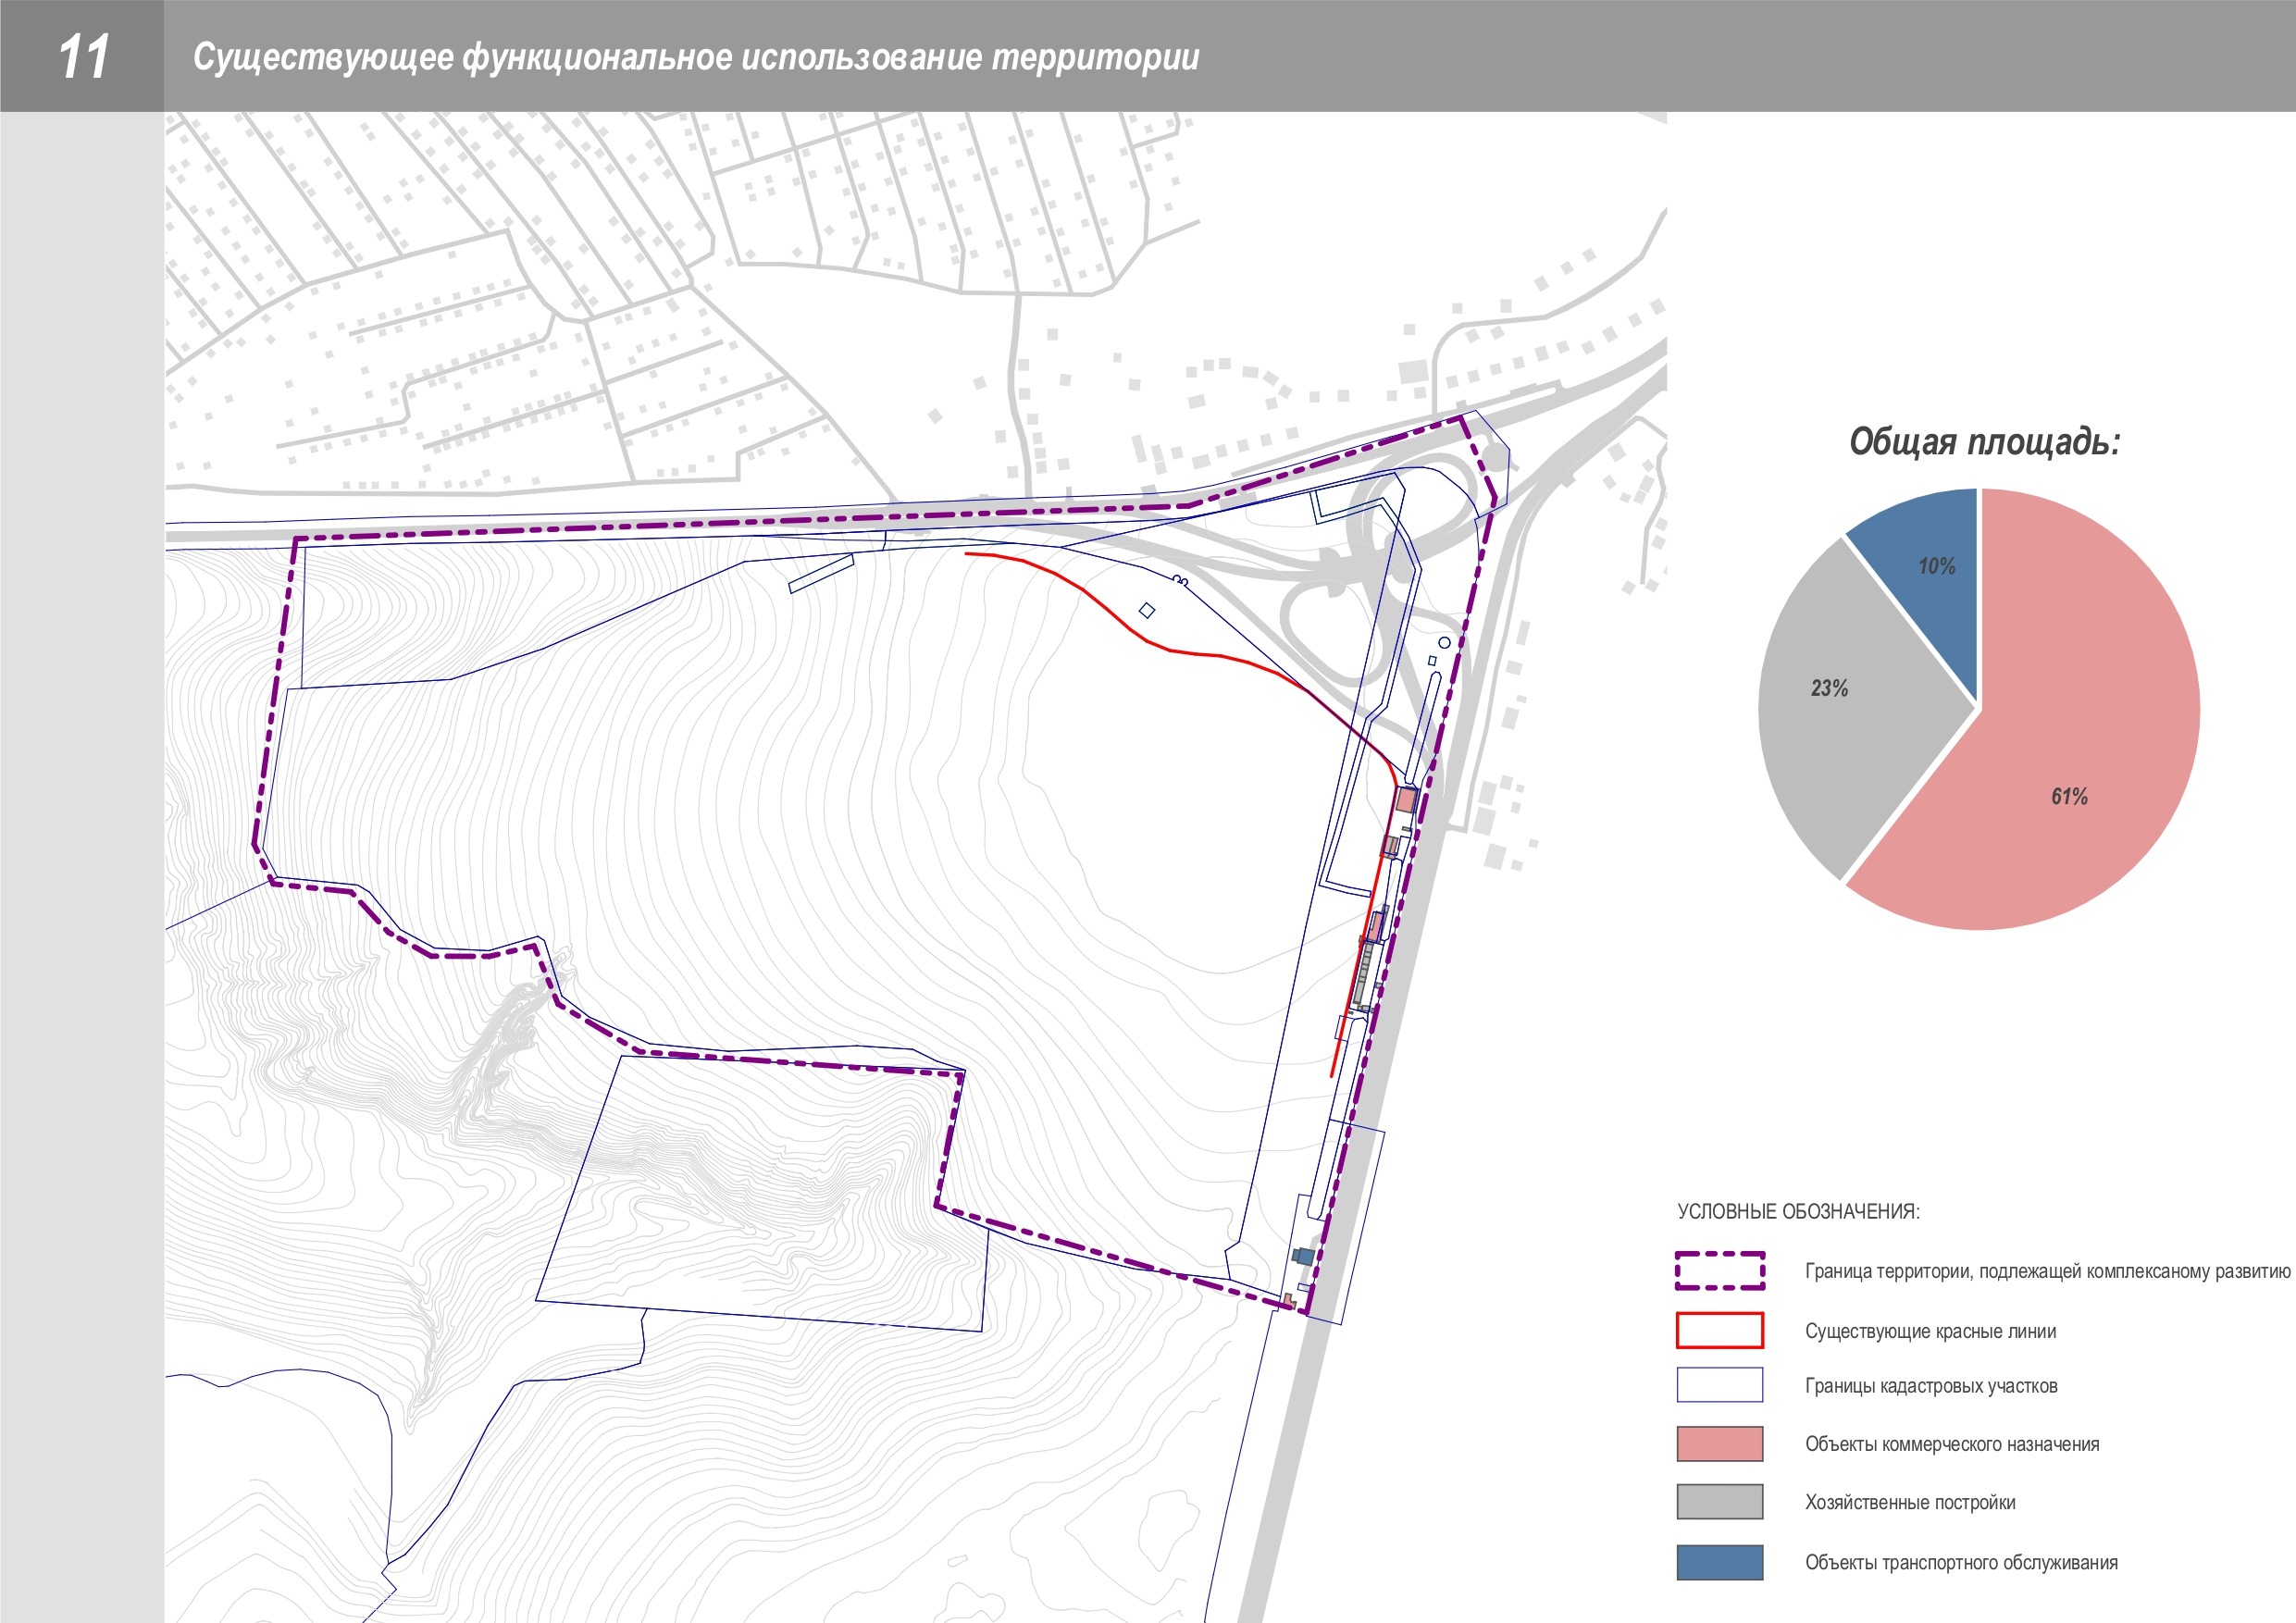Click the 'Границы кадастровых участков' legend label
This screenshot has height=1623, width=2296.
coord(1931,1386)
